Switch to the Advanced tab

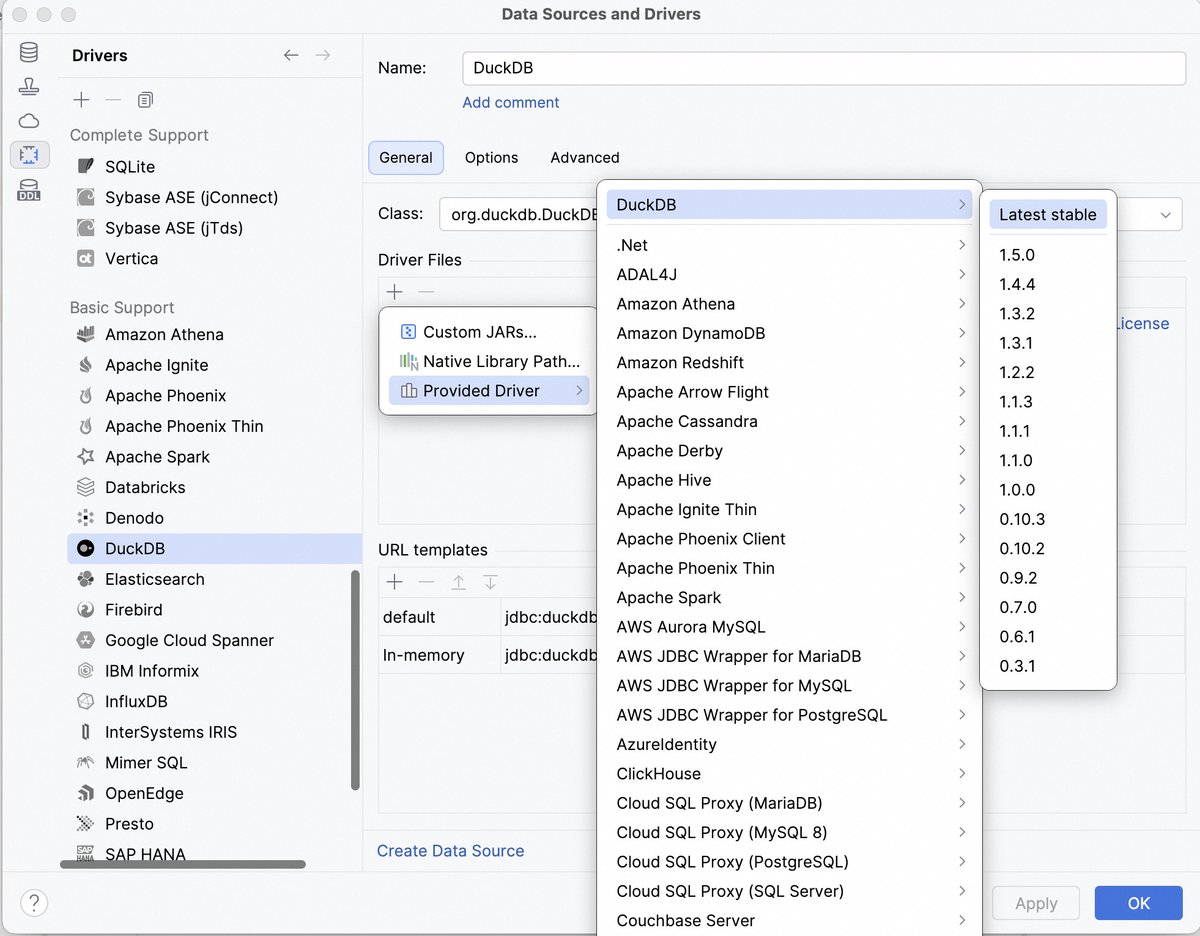pyautogui.click(x=585, y=157)
